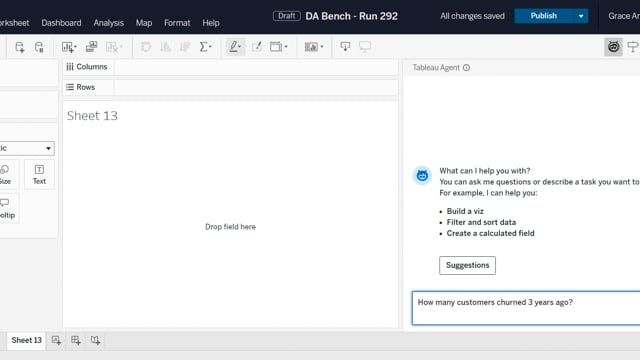Viewport: 640px width, 360px height.
Task: Open the Help menu
Action: [x=211, y=23]
